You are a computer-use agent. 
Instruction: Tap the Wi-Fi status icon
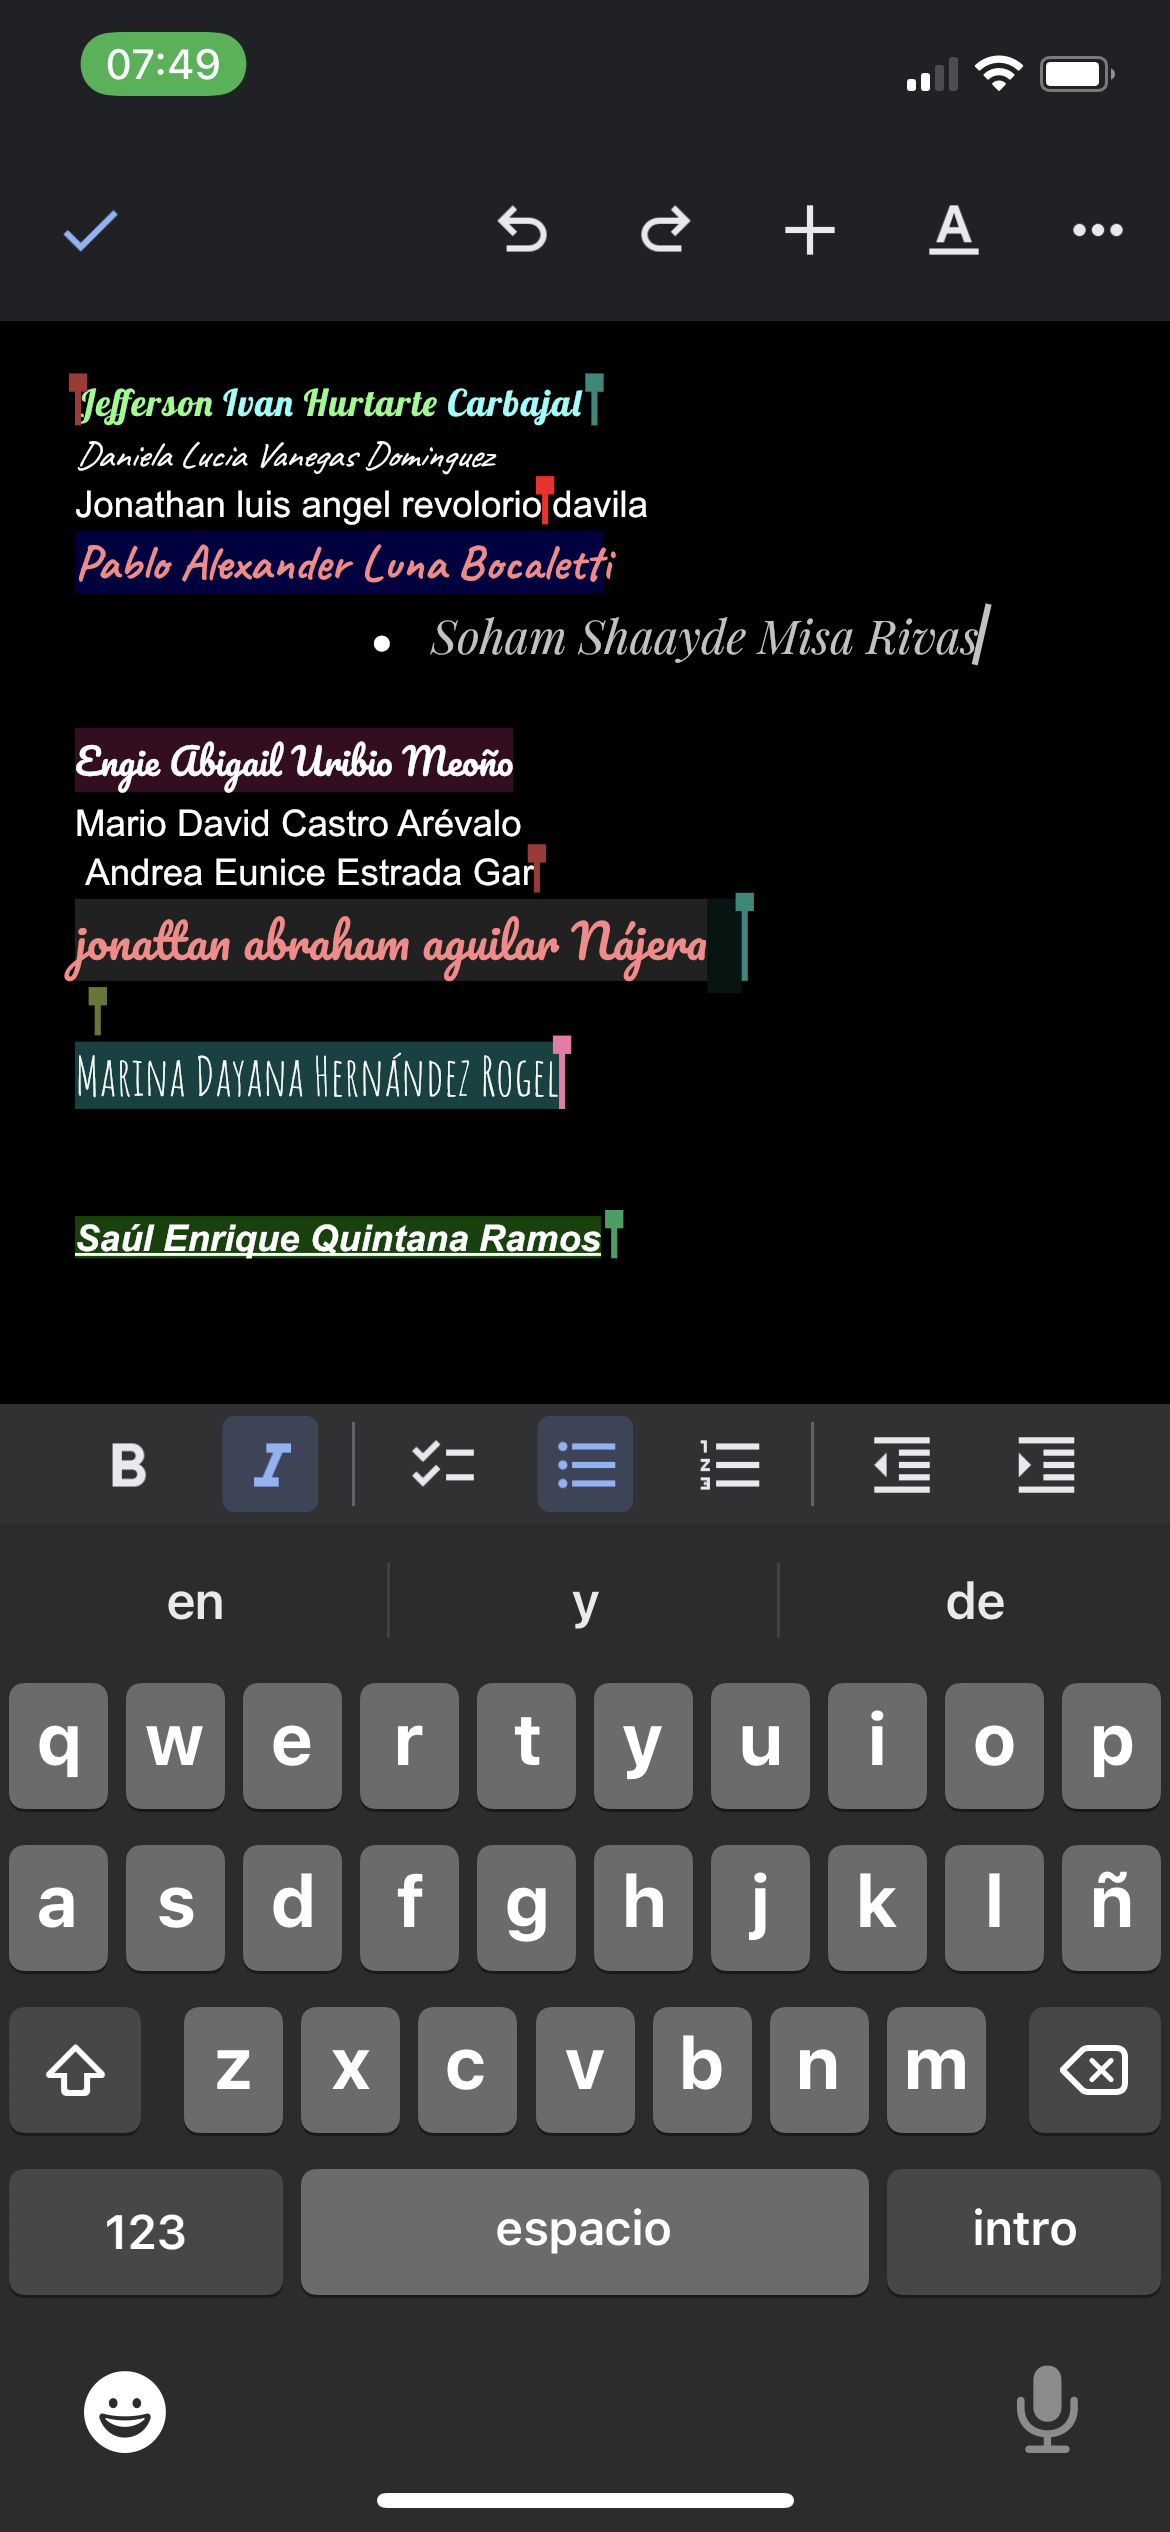tap(998, 73)
